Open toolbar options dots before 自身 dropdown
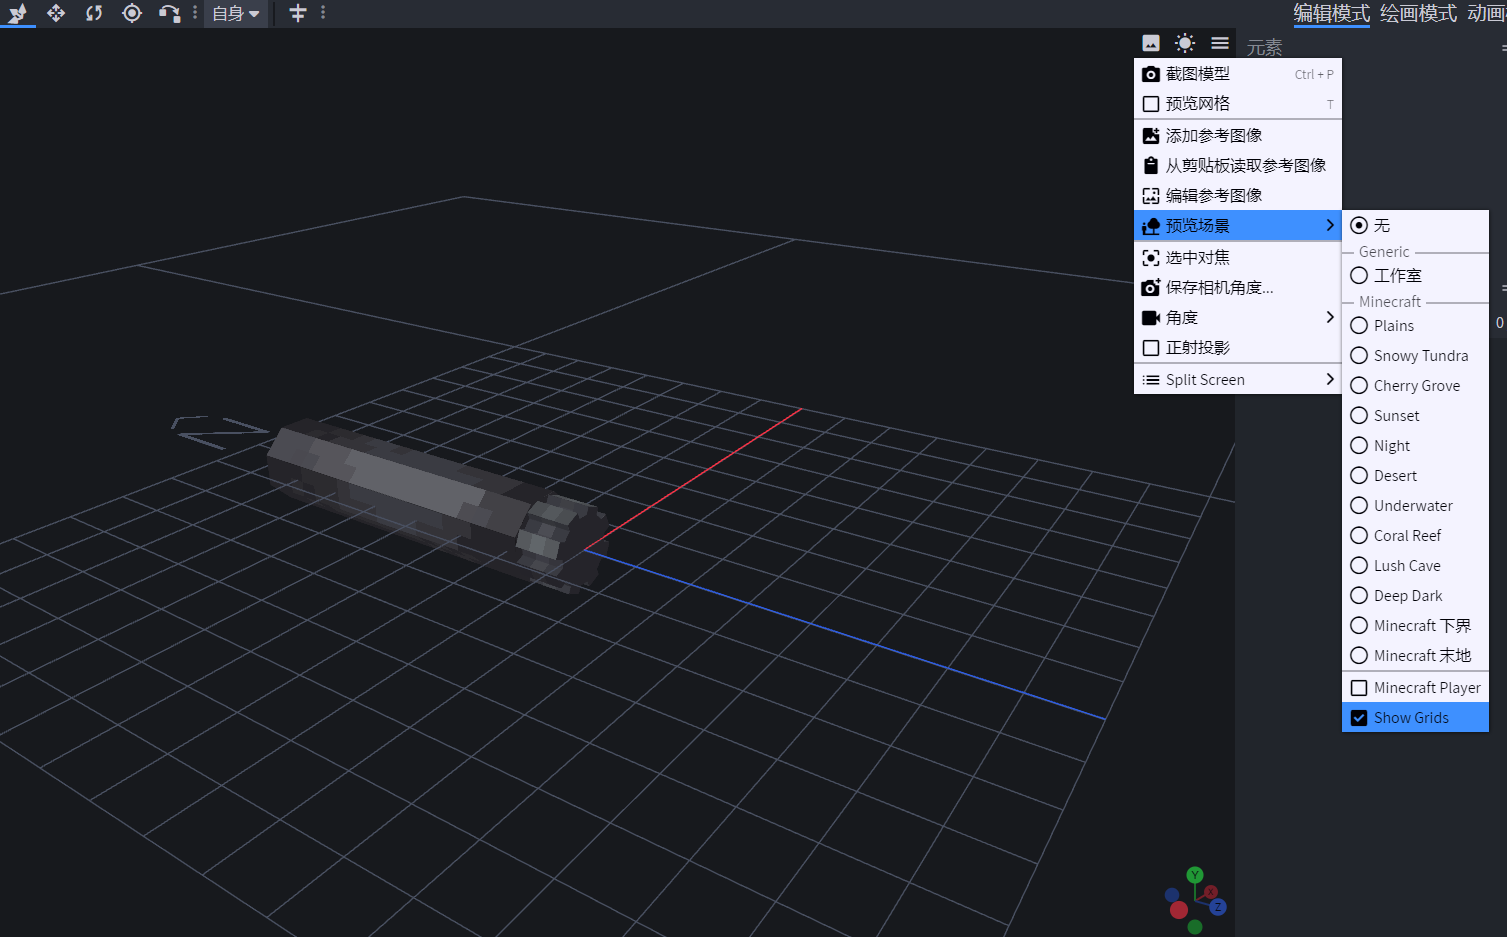 coord(195,13)
